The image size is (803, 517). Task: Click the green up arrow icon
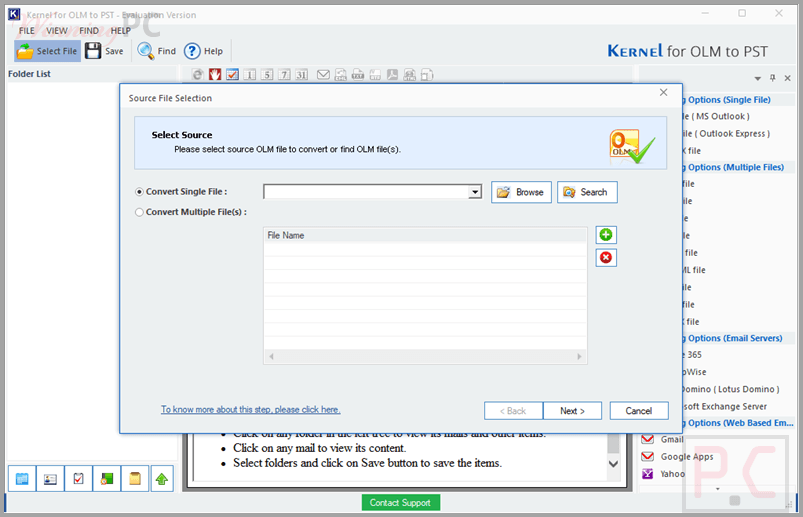[x=162, y=479]
